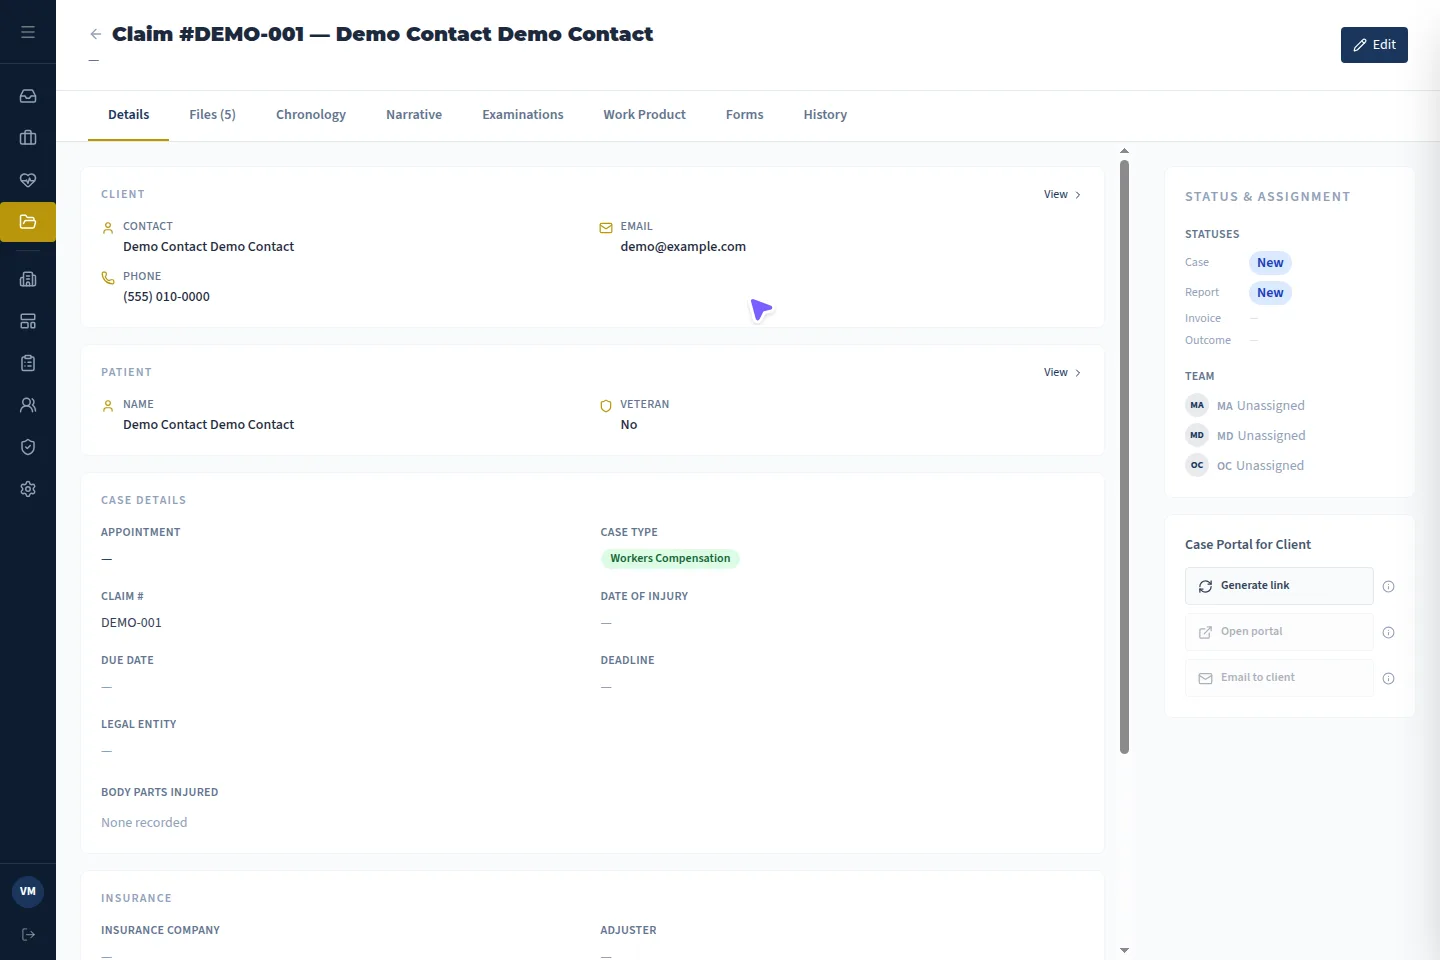Switch to the Forms tab

(x=745, y=115)
